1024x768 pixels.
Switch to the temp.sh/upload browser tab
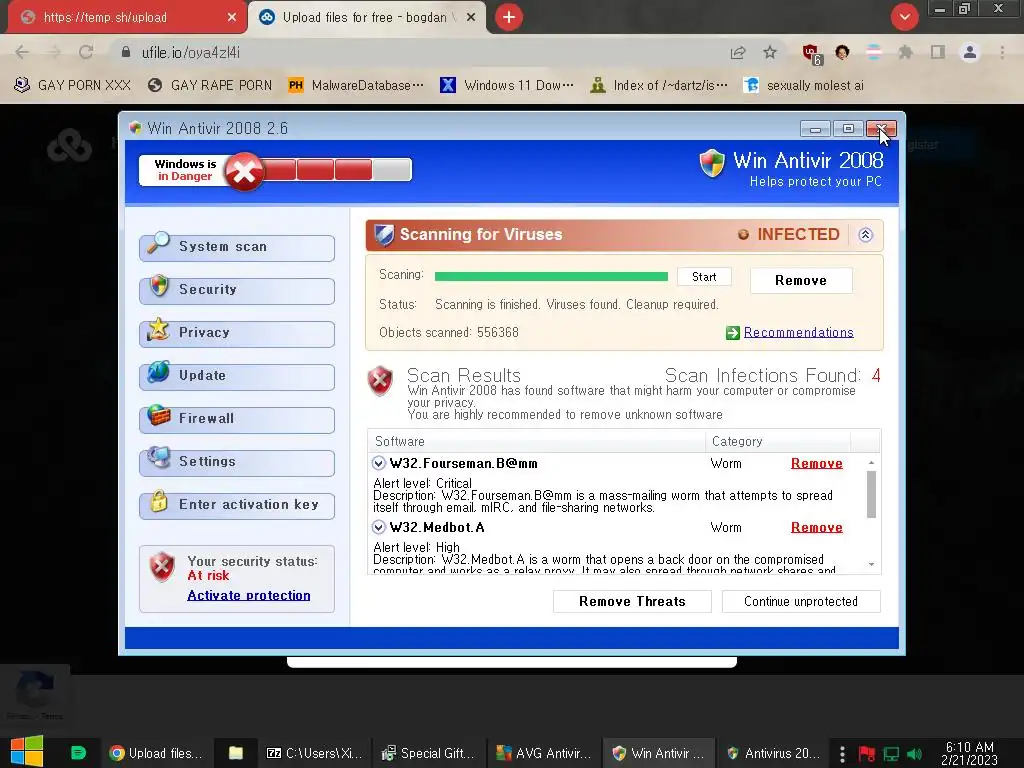click(x=127, y=18)
